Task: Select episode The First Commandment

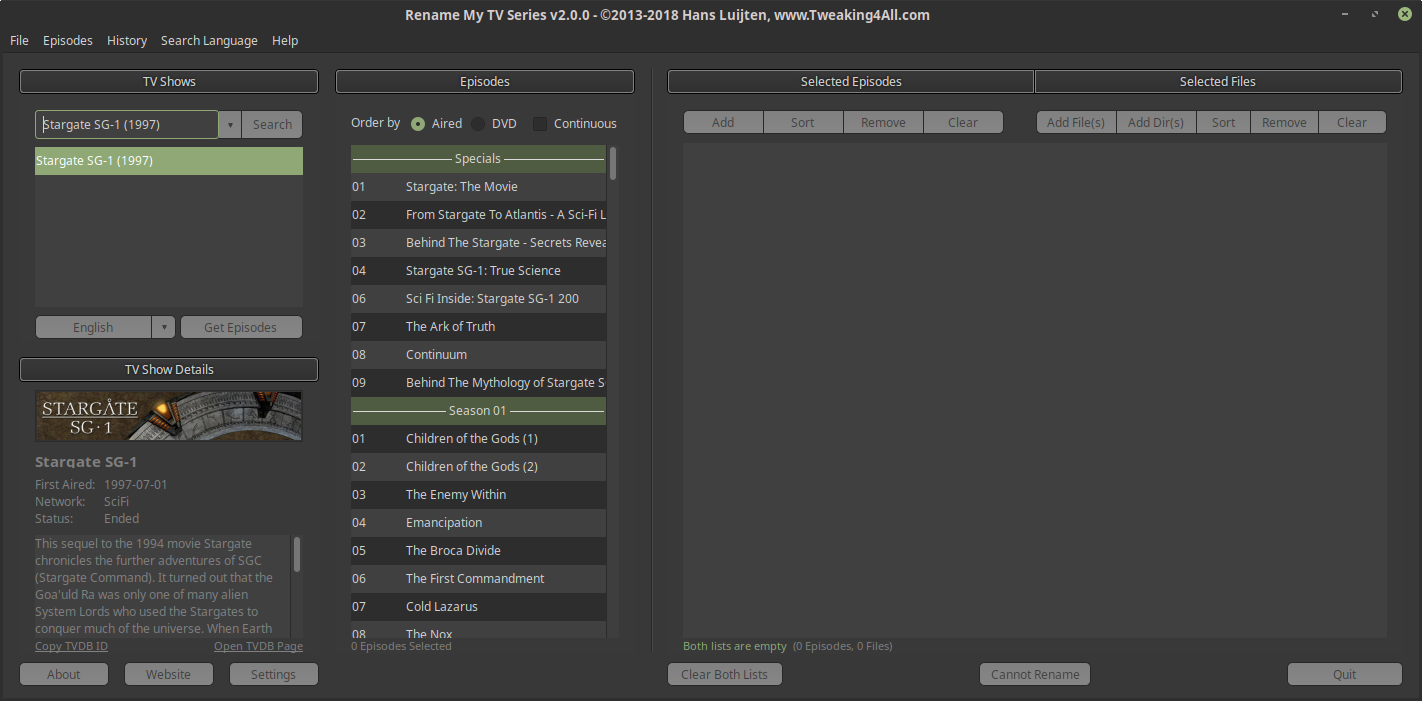Action: point(478,578)
